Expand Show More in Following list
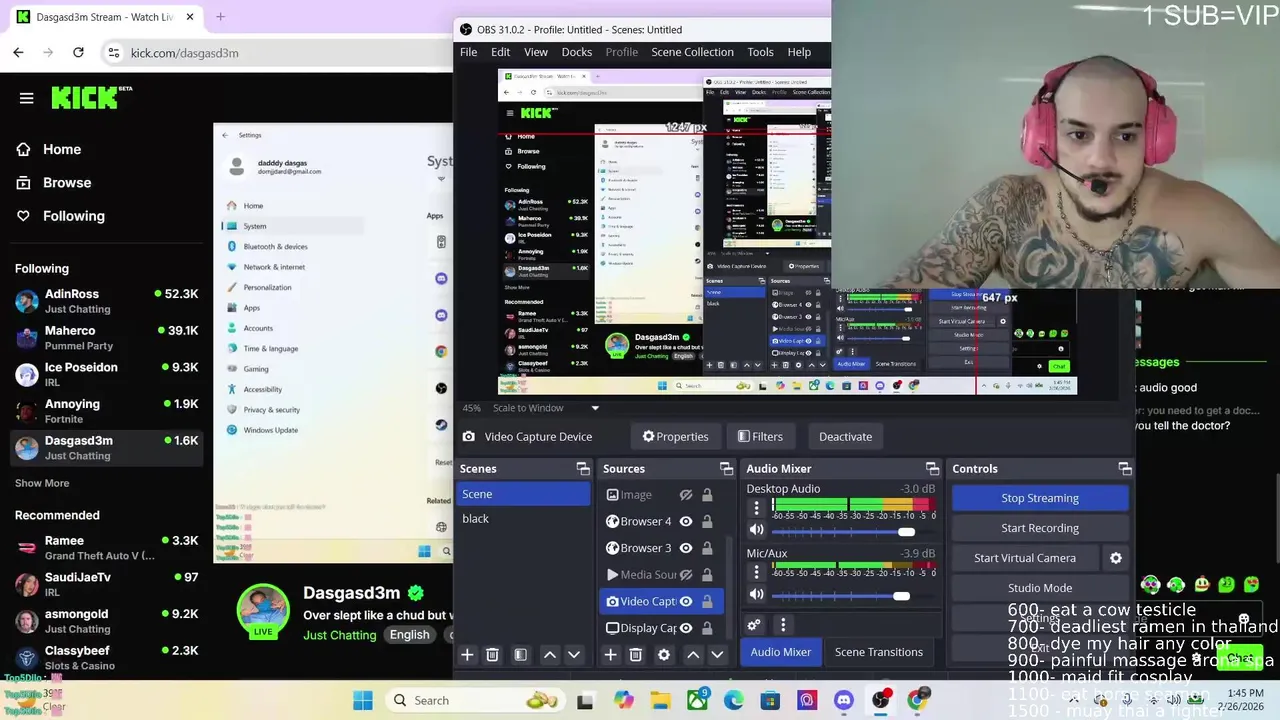Image resolution: width=1280 pixels, height=720 pixels. [x=42, y=483]
